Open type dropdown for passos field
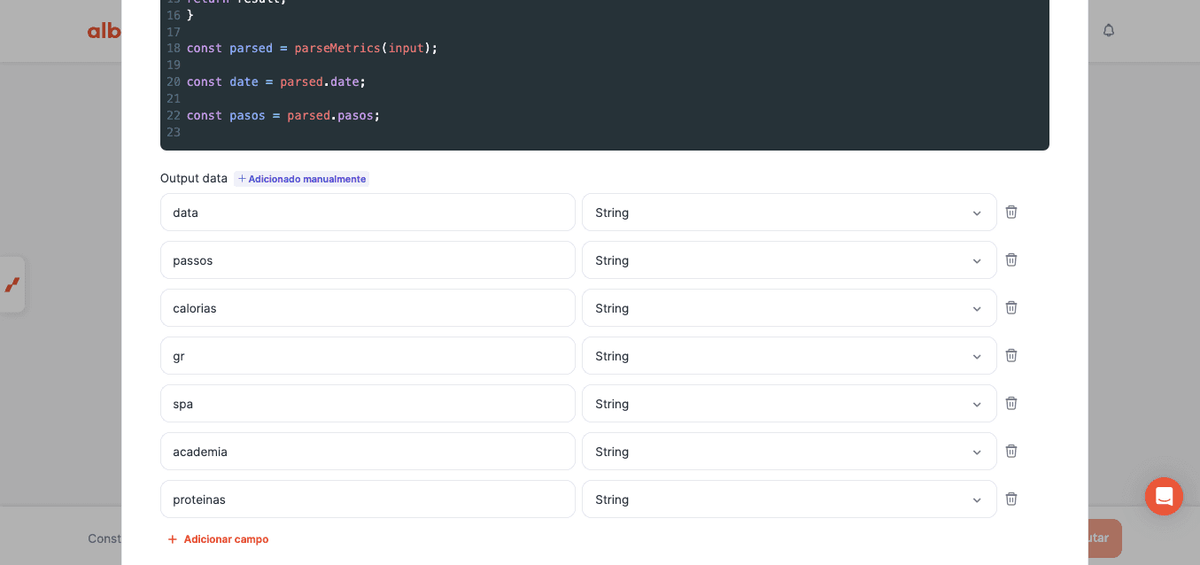Viewport: 1200px width, 565px height. [789, 260]
